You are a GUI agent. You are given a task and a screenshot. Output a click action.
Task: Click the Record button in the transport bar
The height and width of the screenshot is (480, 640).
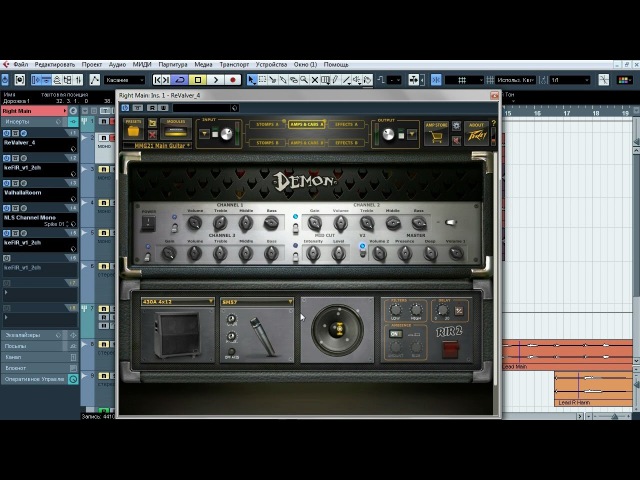coord(233,80)
